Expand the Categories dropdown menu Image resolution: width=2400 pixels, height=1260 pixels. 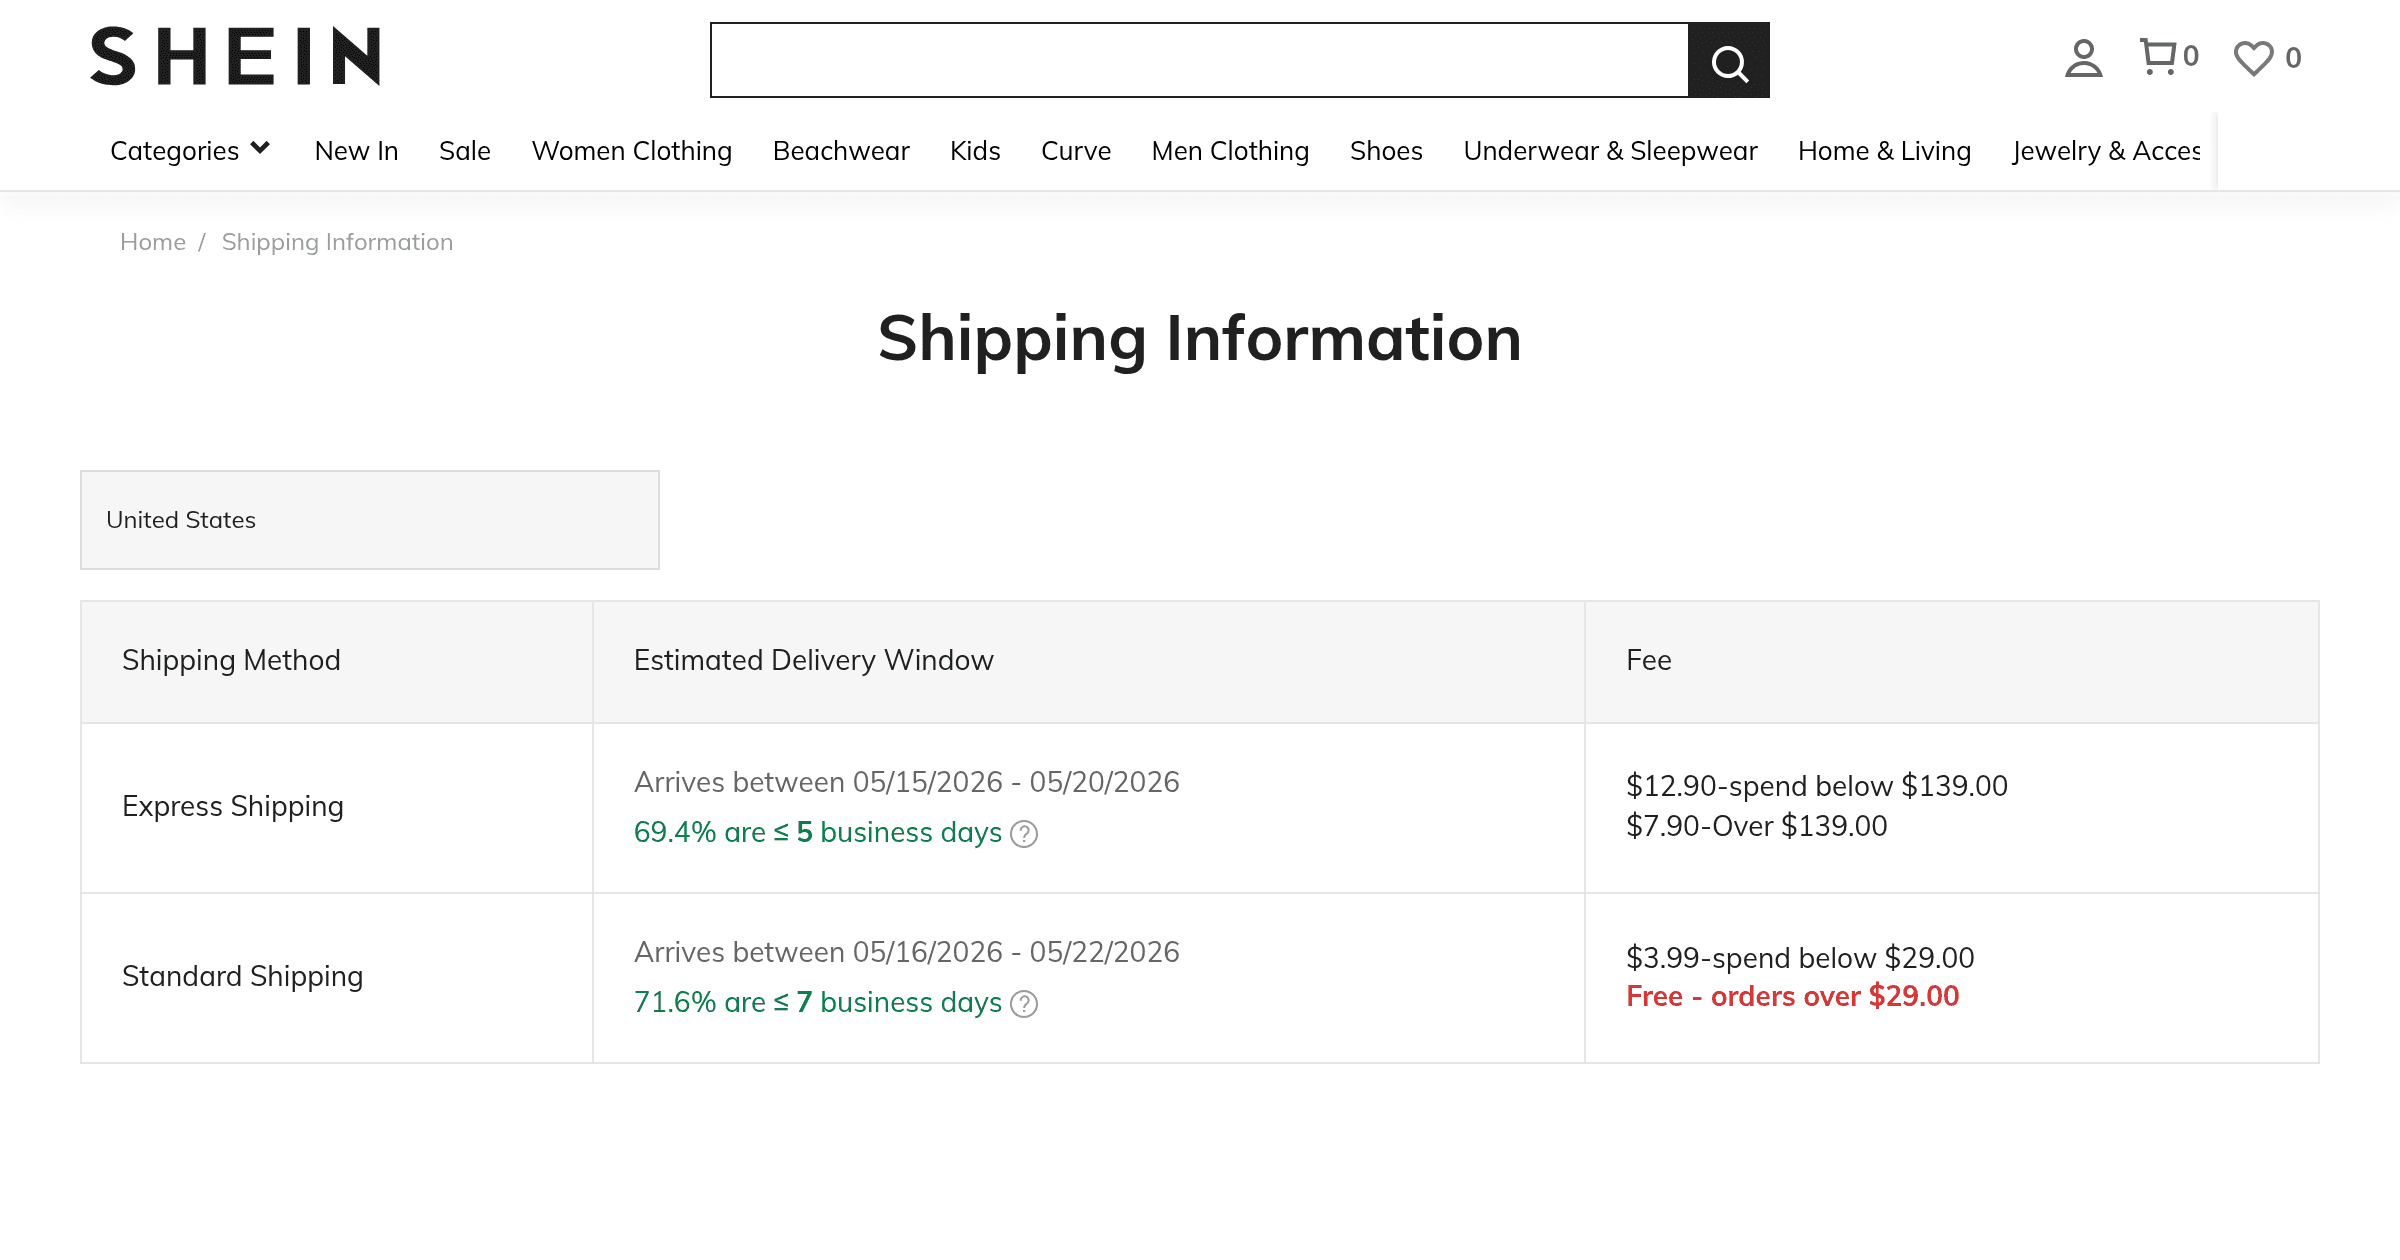tap(190, 151)
